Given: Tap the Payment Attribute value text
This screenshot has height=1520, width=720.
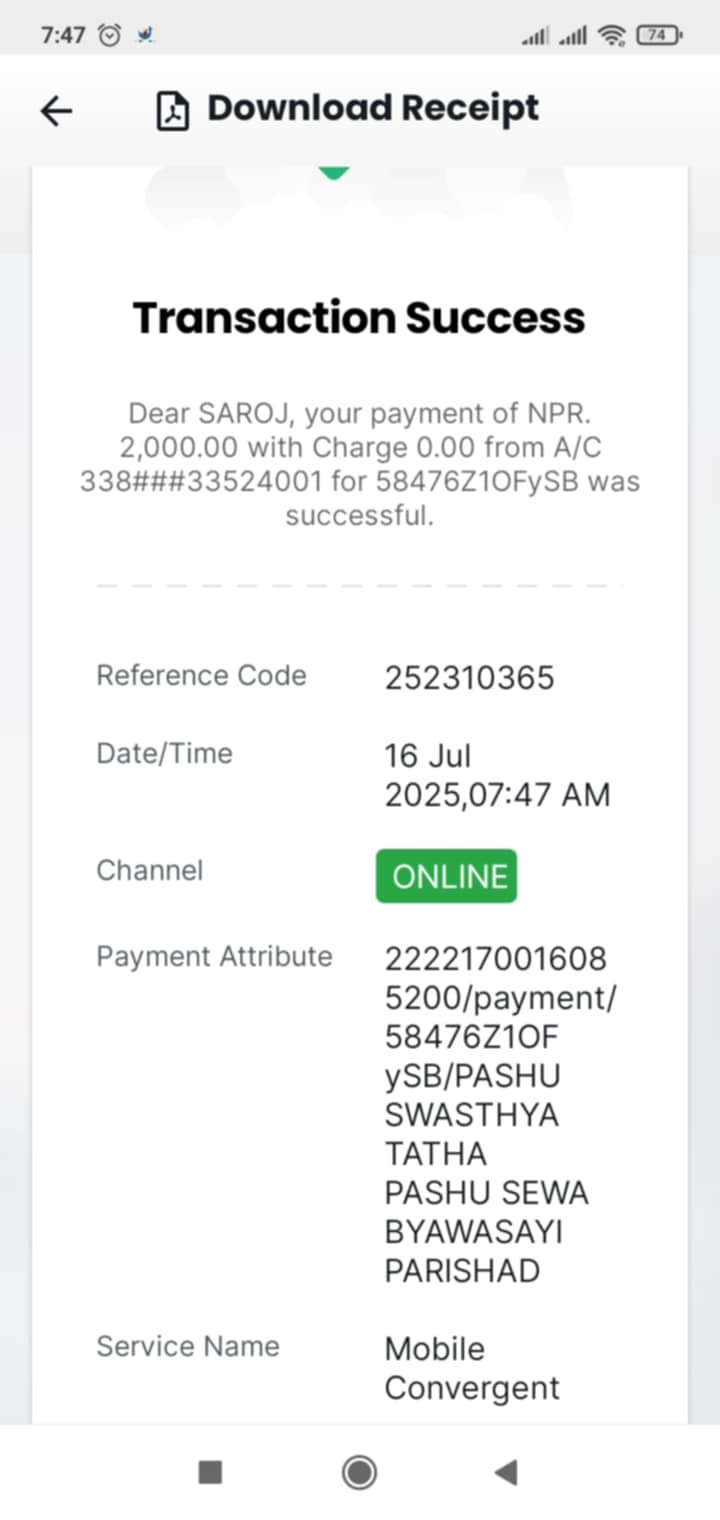Looking at the screenshot, I should coord(500,1114).
